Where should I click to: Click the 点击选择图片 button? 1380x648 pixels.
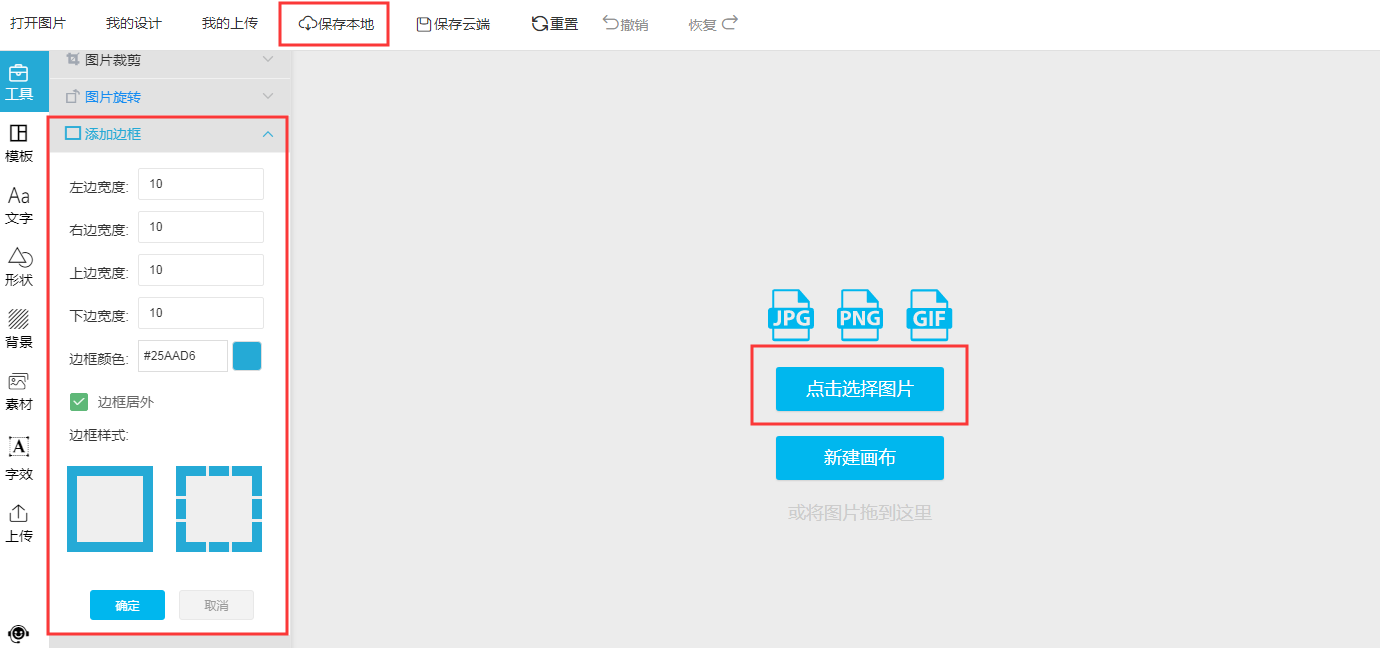860,389
